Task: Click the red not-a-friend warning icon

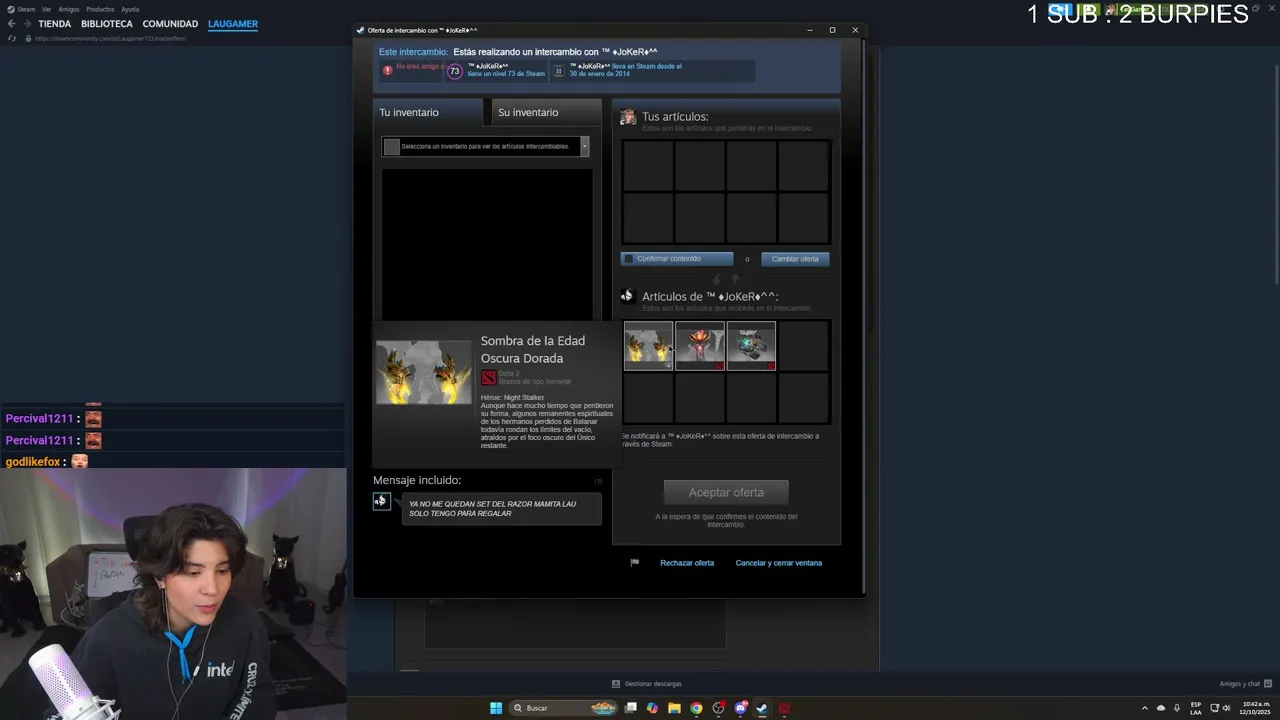Action: point(387,70)
